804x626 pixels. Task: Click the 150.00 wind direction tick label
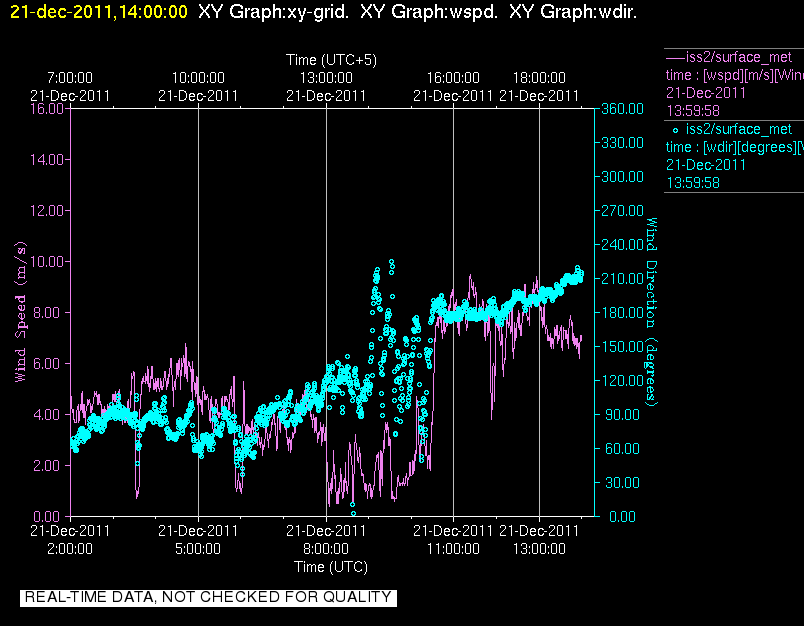[x=622, y=347]
